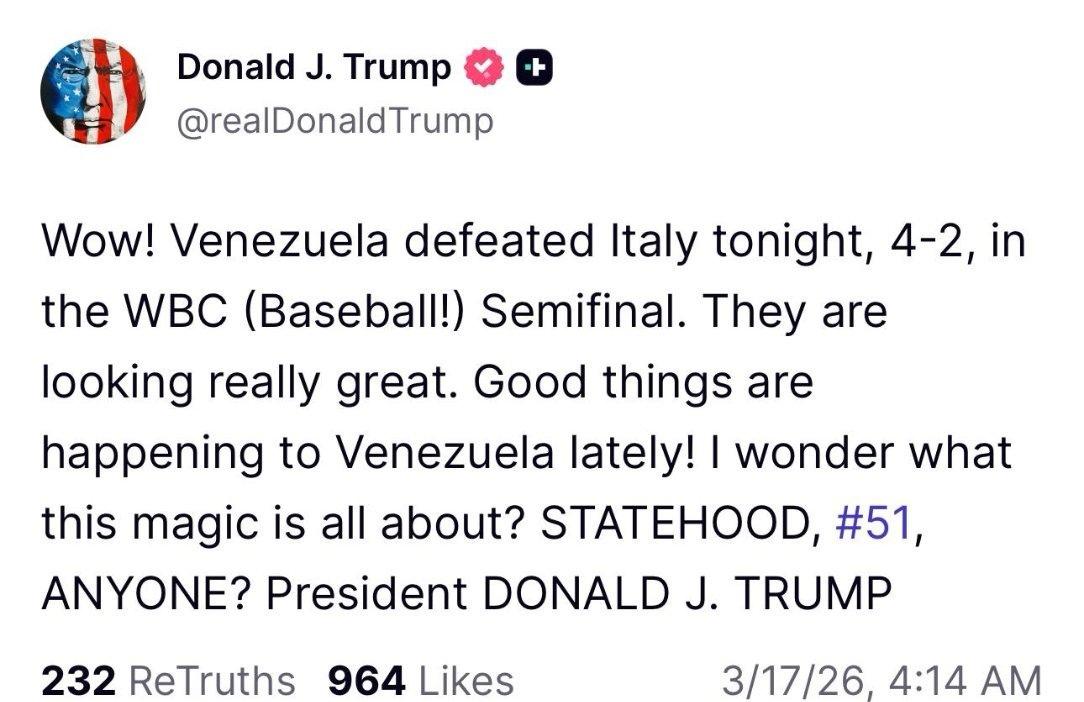The image size is (1084, 702).
Task: Click "President DONALD J. TRUMP" signature text
Action: pyautogui.click(x=579, y=594)
